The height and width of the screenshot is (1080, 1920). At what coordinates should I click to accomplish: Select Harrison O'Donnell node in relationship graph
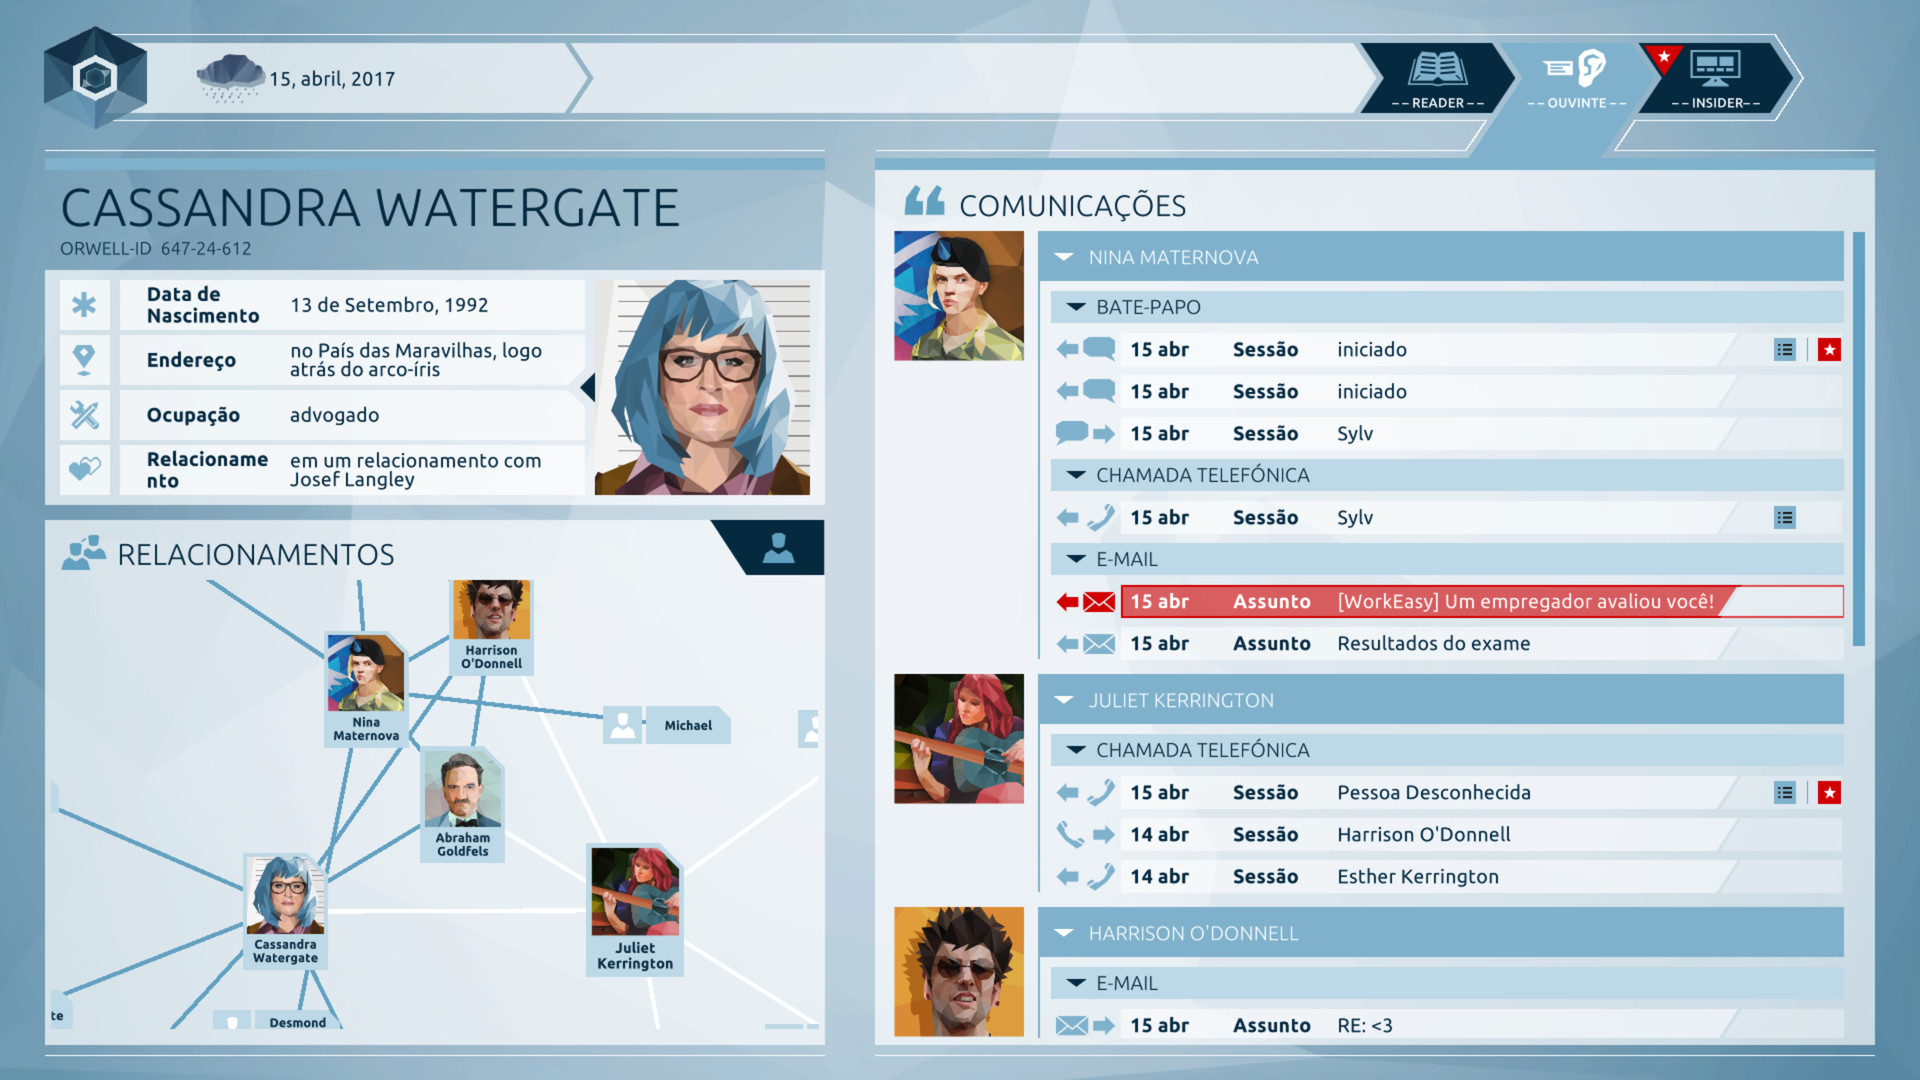pyautogui.click(x=491, y=627)
